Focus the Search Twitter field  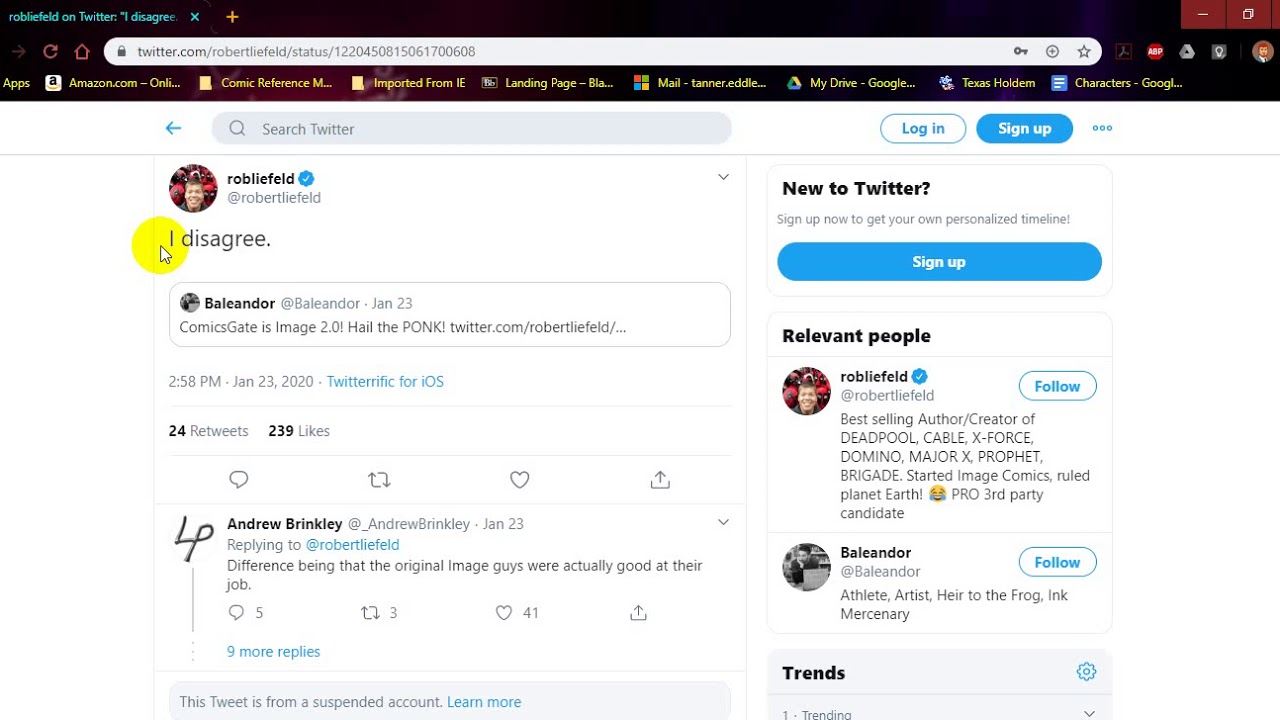[x=480, y=128]
